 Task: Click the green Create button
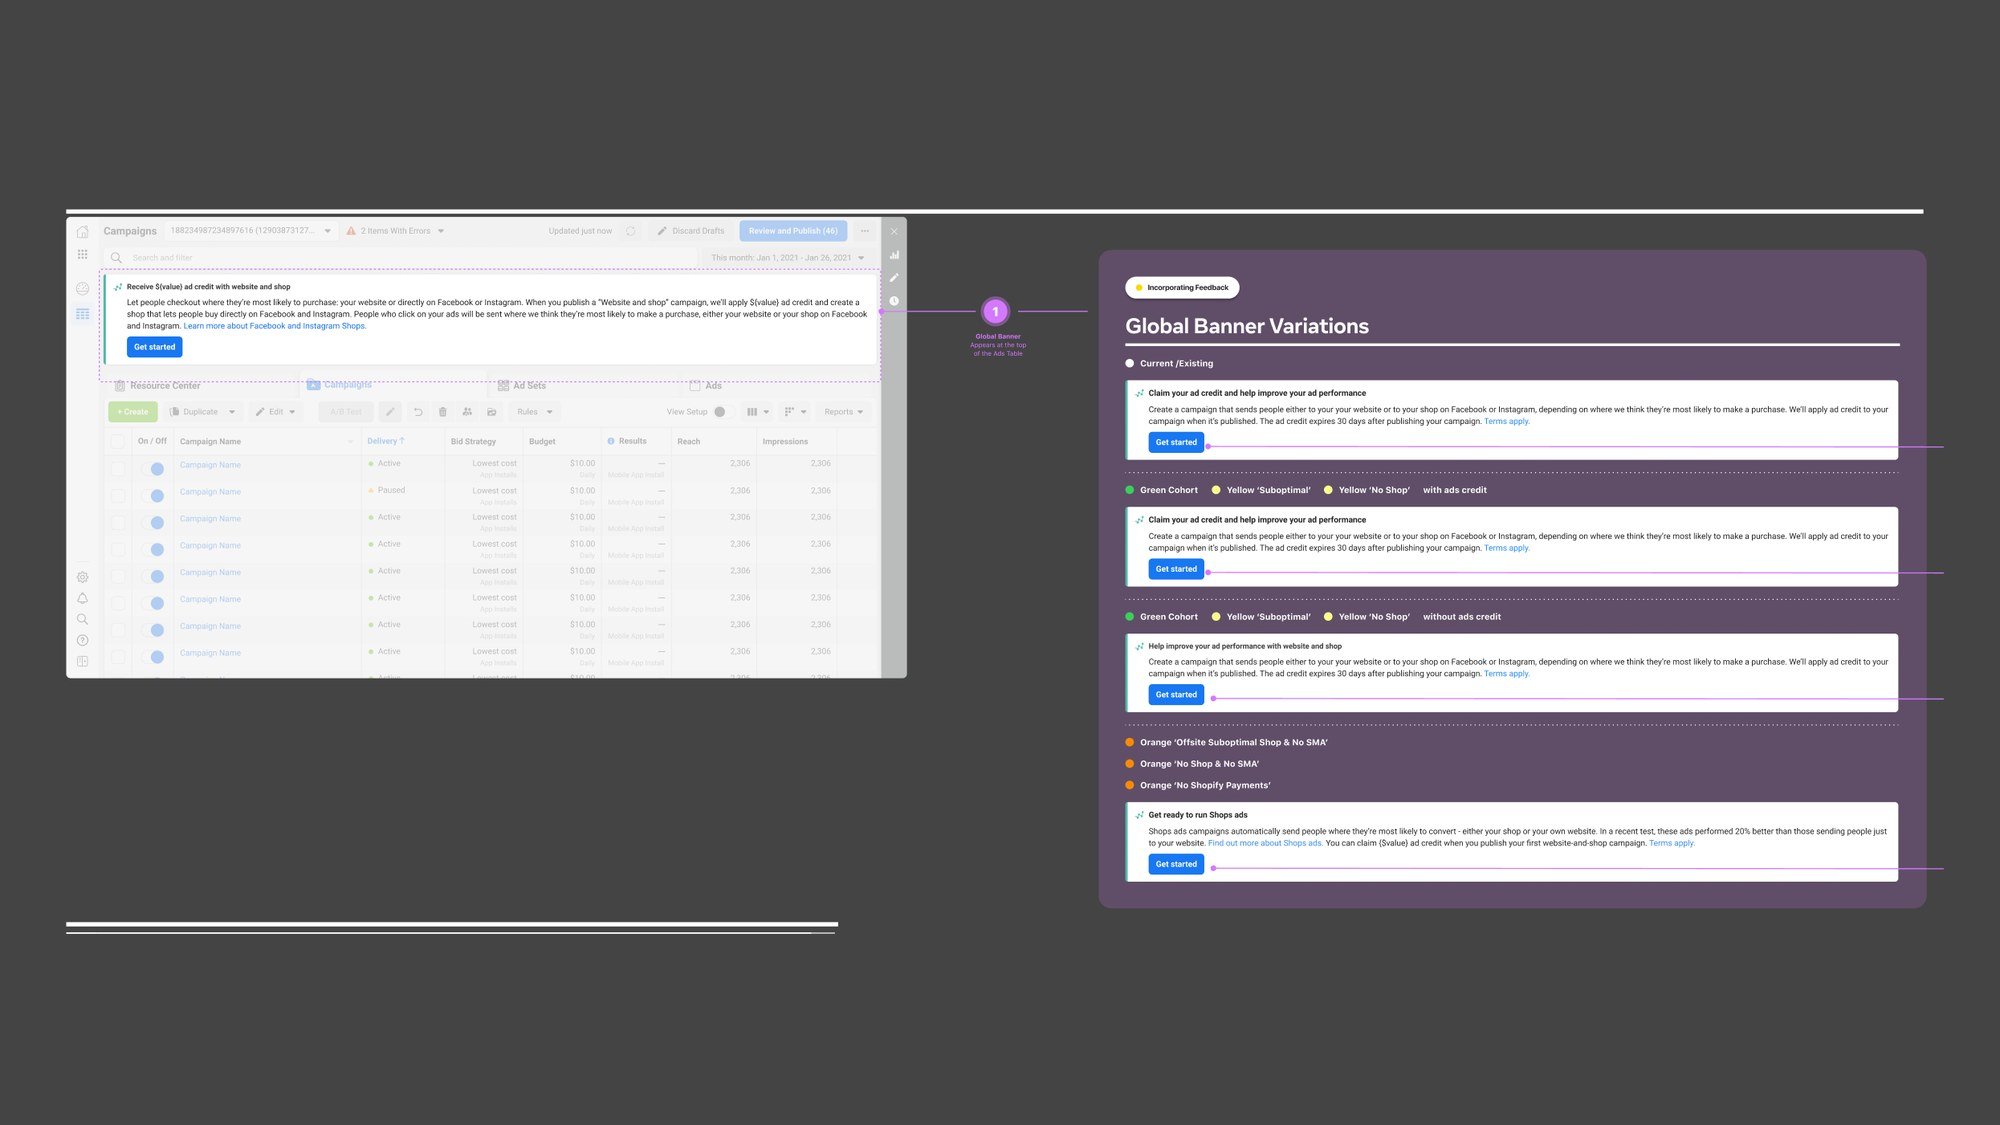pyautogui.click(x=133, y=412)
